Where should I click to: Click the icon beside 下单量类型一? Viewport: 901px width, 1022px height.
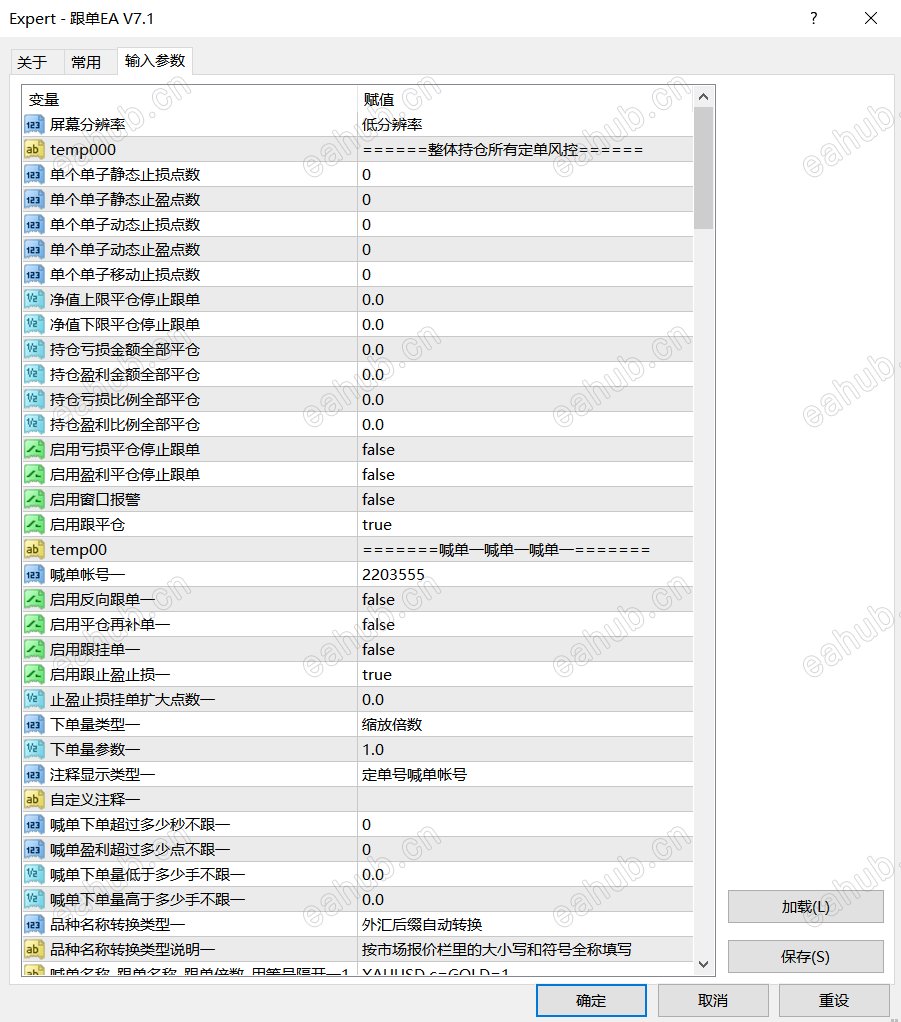coord(34,724)
